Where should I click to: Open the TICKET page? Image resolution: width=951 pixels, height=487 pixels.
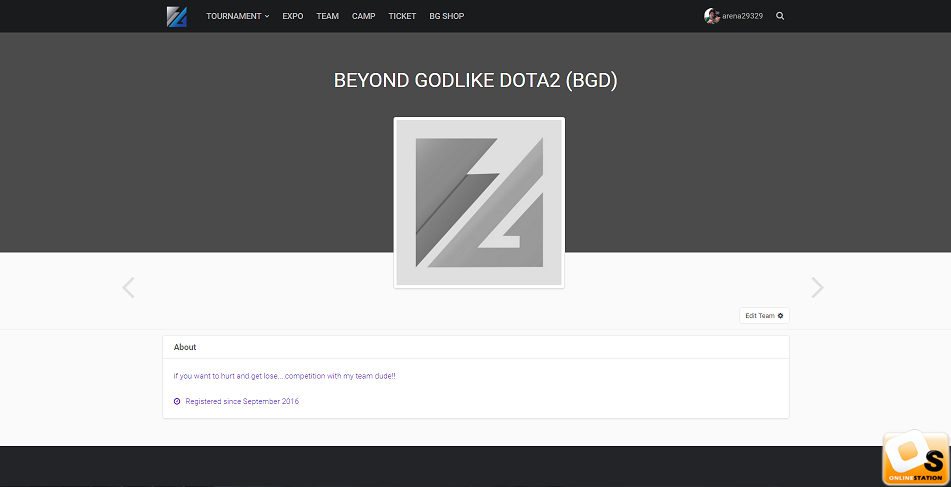click(402, 16)
